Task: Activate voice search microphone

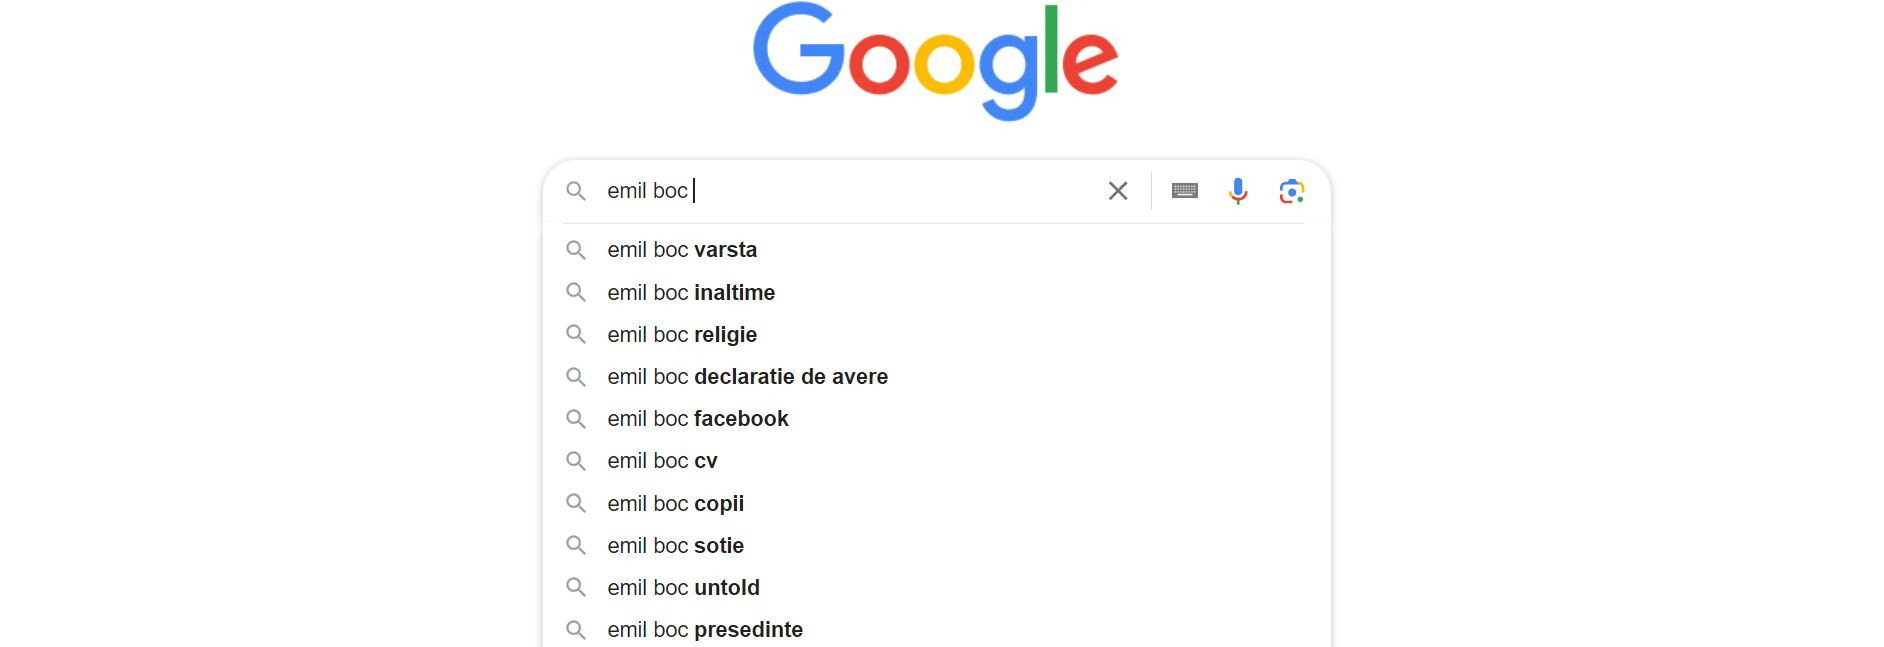Action: [x=1238, y=190]
